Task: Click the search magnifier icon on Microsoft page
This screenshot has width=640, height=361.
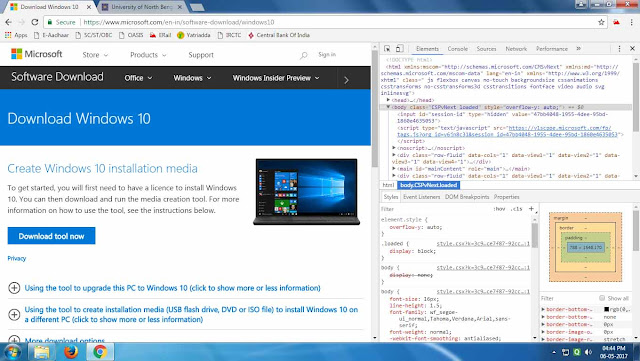Action: pos(303,55)
